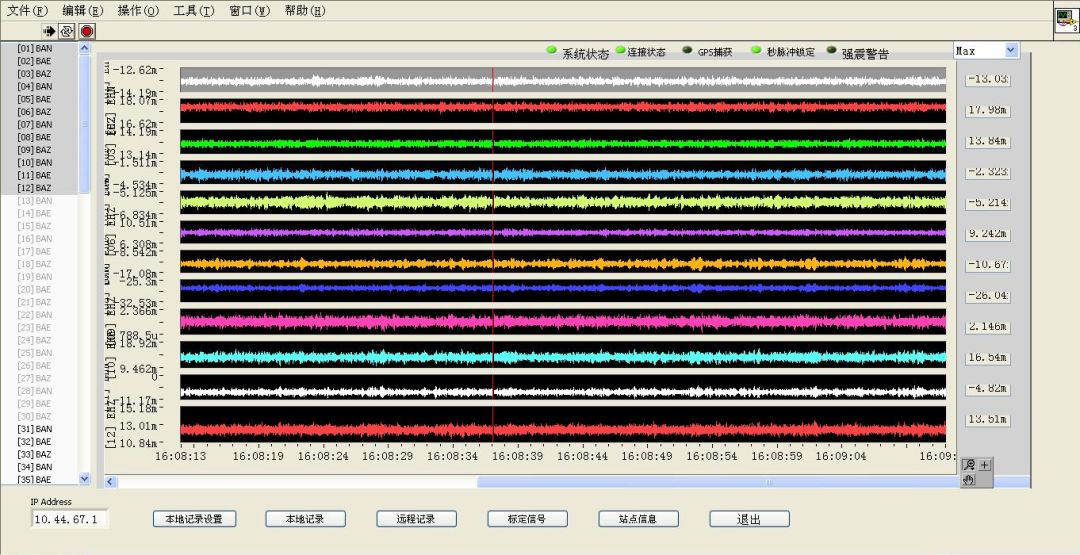Click the 本地记录 button
This screenshot has width=1080, height=555.
pos(305,519)
